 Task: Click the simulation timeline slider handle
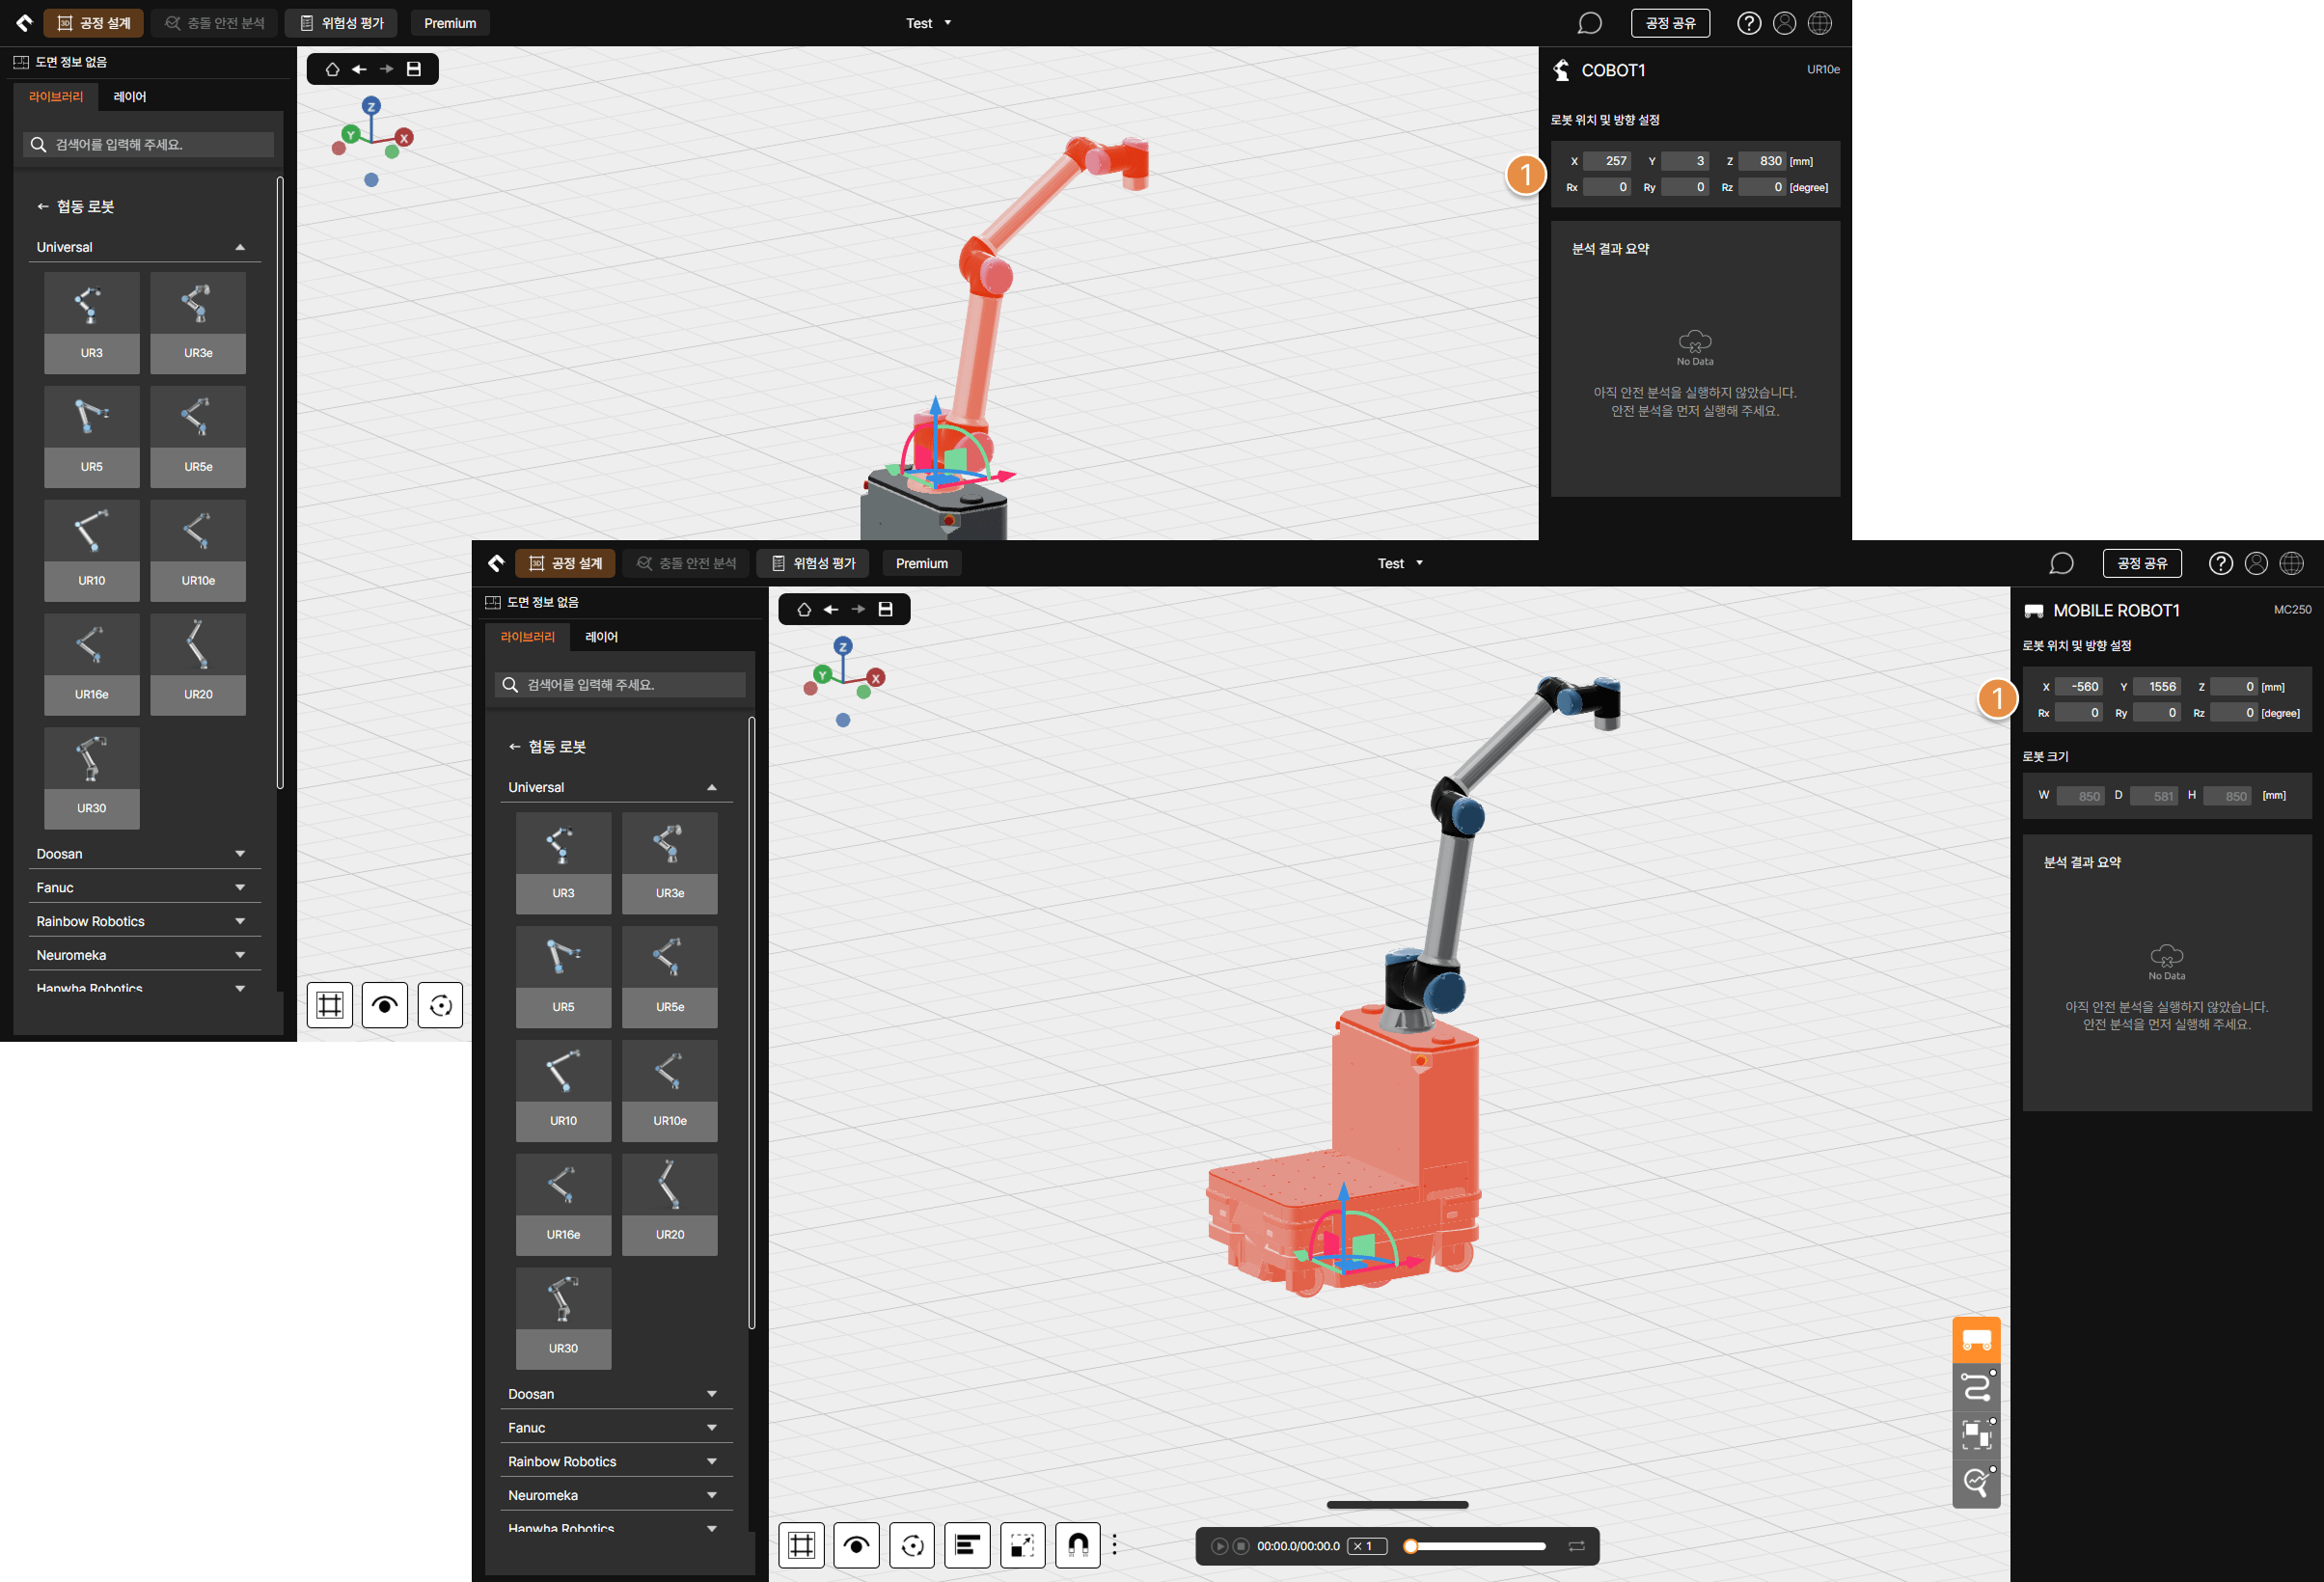tap(1410, 1546)
